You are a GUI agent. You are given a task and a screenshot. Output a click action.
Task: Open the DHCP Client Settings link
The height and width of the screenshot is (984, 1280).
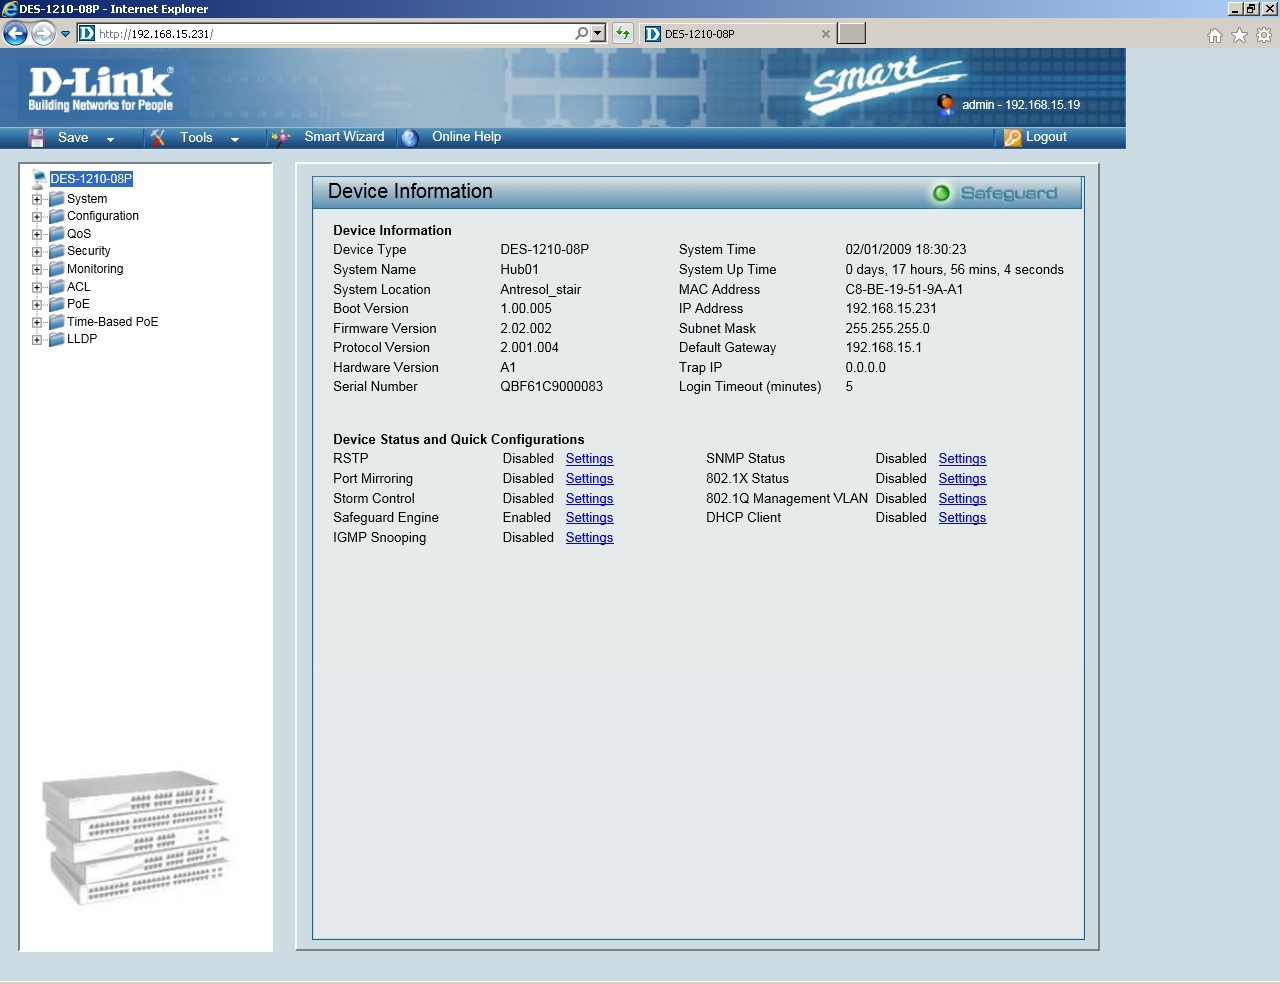coord(962,518)
